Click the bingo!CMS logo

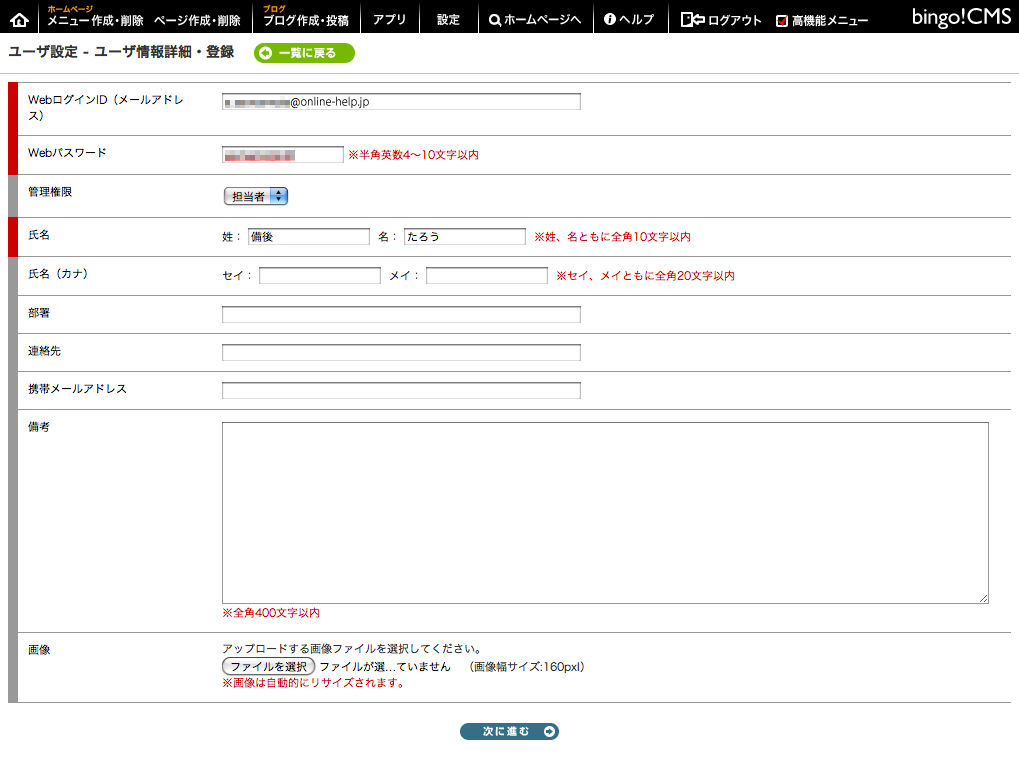point(961,17)
